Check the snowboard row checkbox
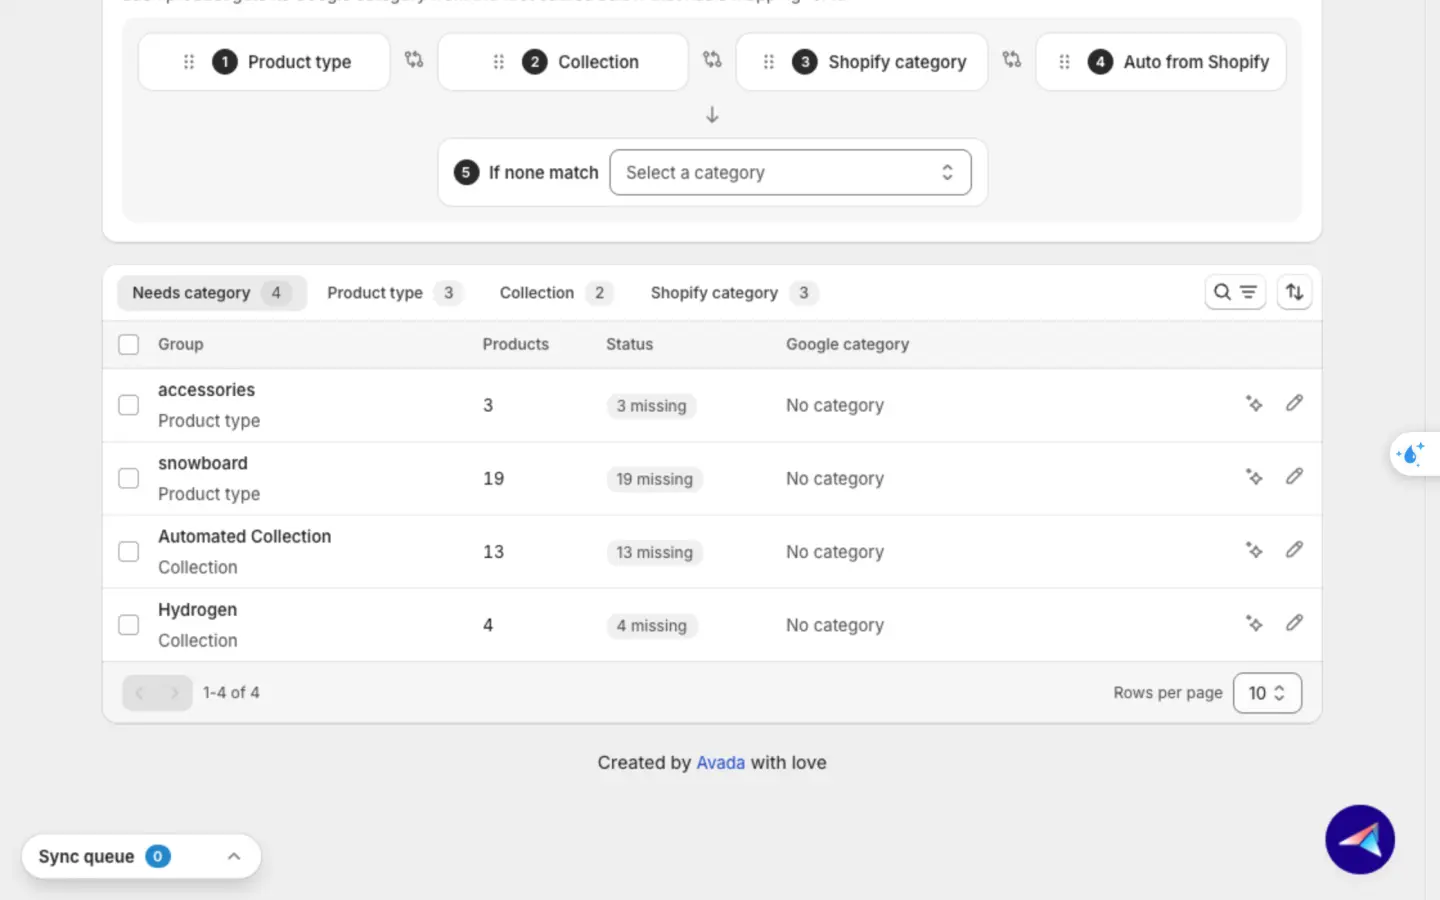The width and height of the screenshot is (1440, 900). tap(128, 478)
